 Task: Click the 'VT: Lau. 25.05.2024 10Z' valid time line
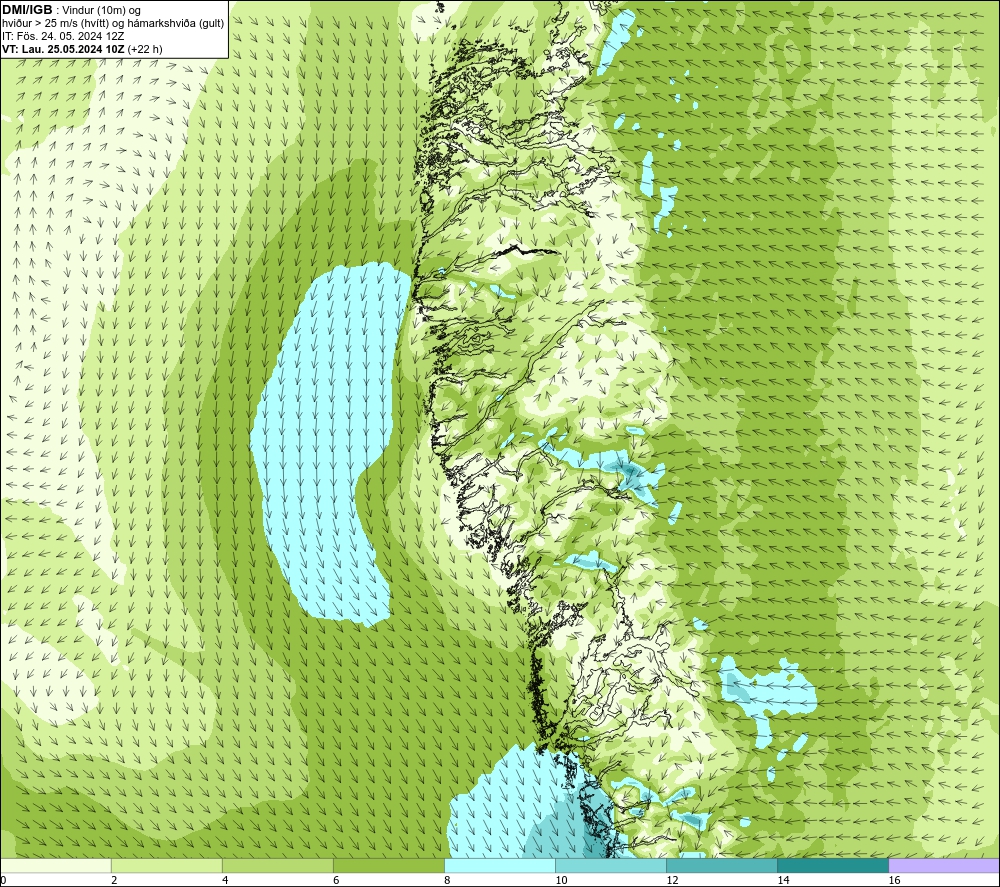64,49
